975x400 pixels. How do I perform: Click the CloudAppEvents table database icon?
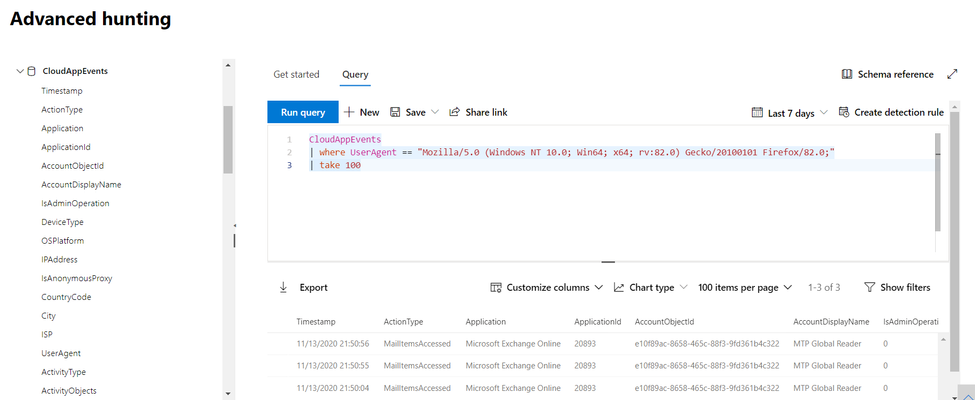pyautogui.click(x=32, y=71)
